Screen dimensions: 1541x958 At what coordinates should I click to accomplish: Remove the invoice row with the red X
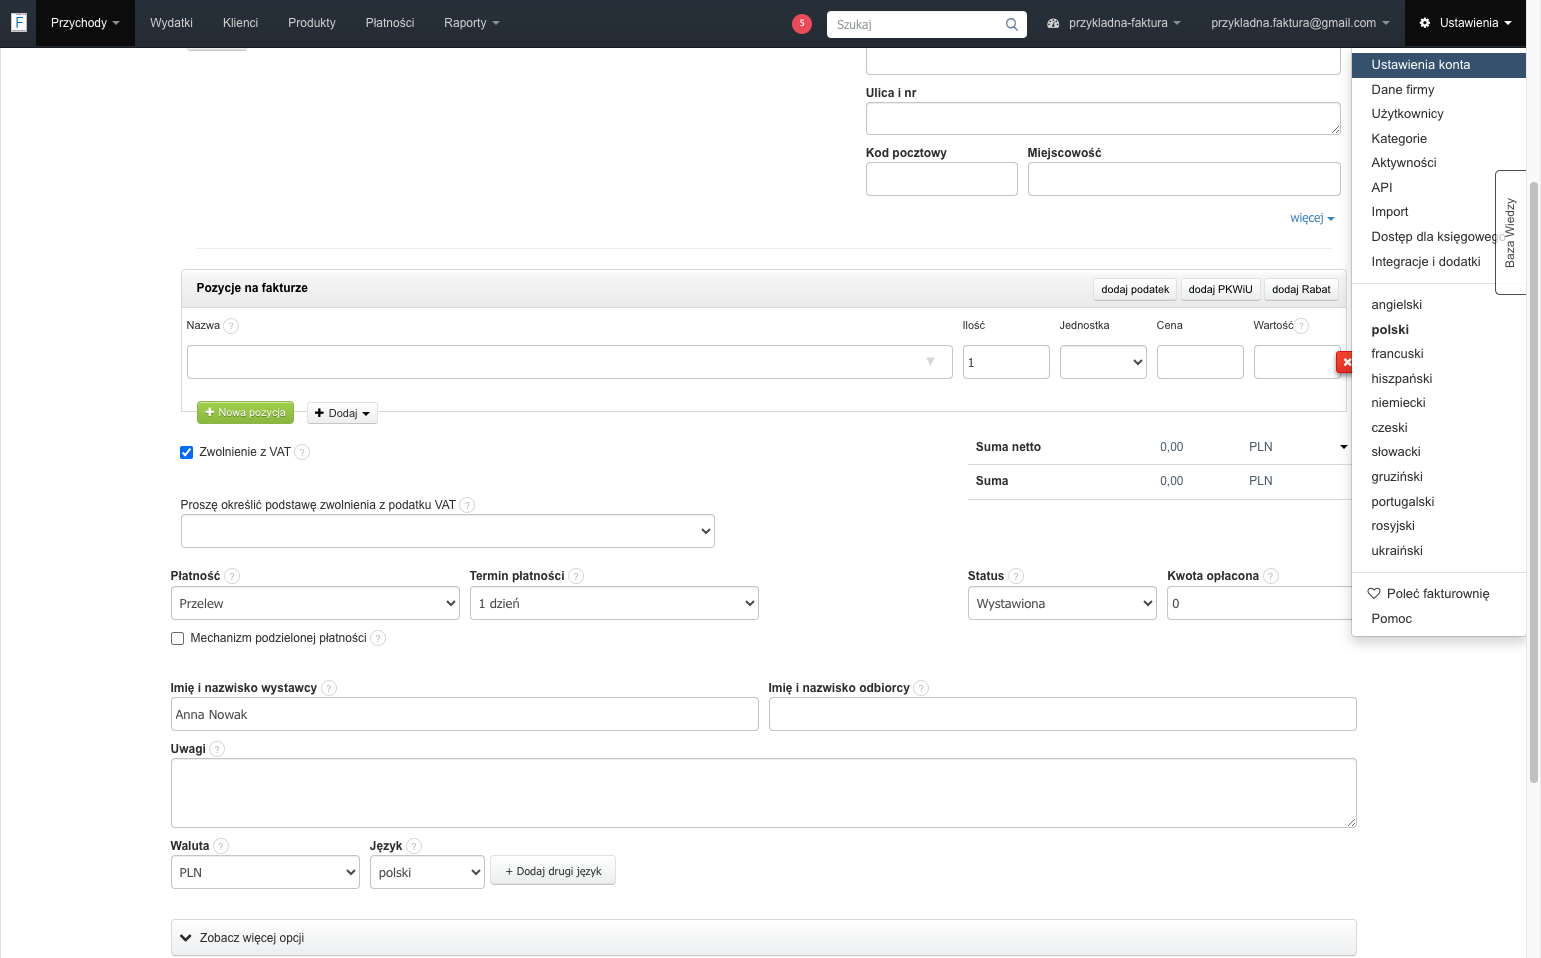[x=1345, y=362]
